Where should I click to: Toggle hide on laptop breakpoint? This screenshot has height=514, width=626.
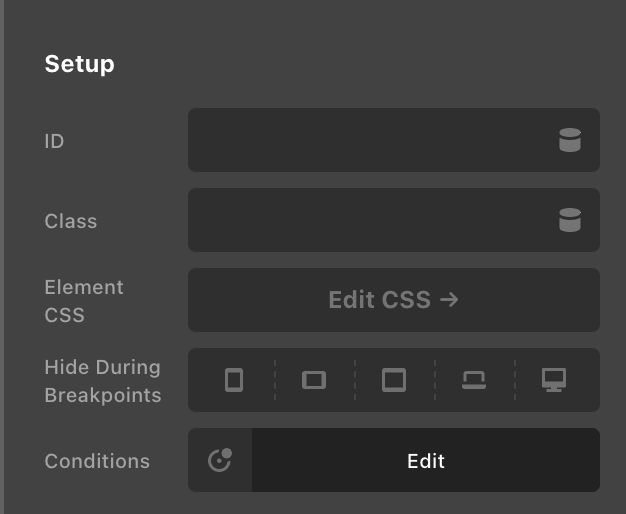coord(474,380)
